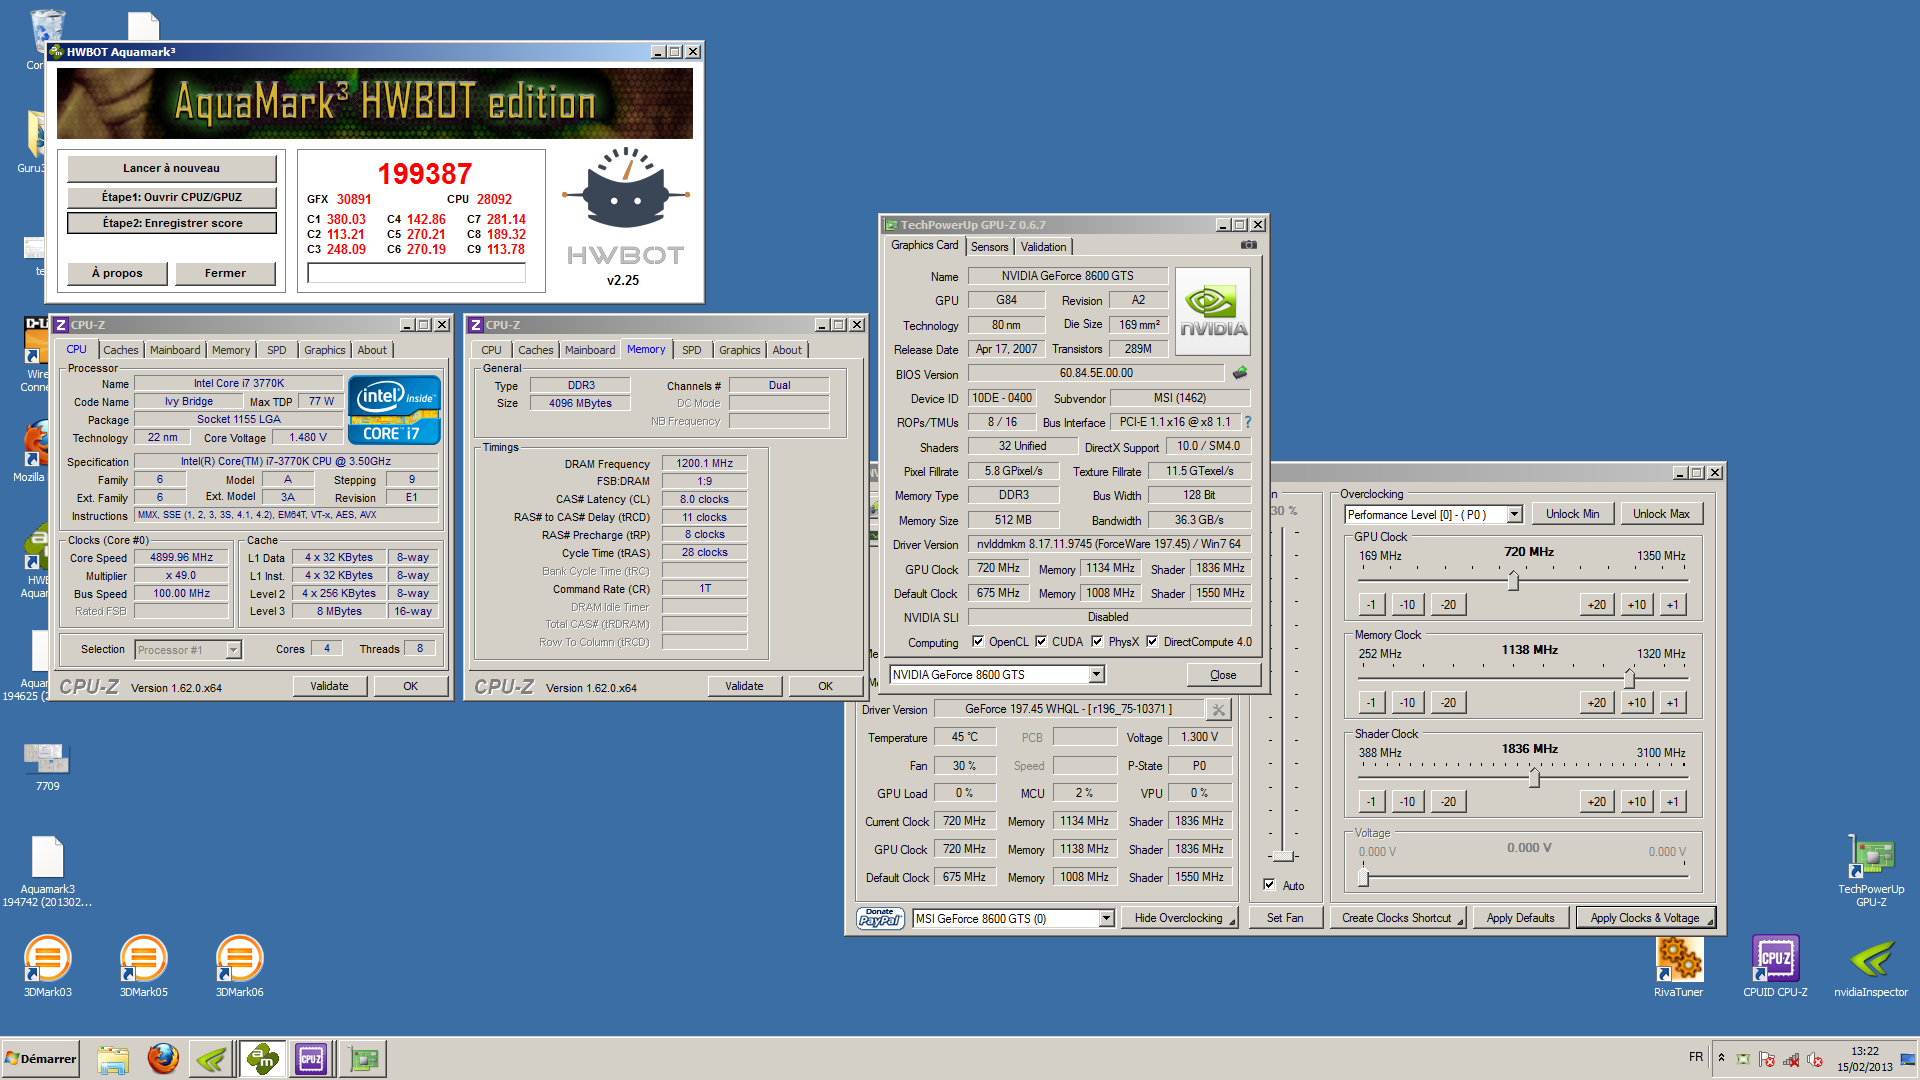Open Mainboard tab in left CPU-Z window

point(175,350)
